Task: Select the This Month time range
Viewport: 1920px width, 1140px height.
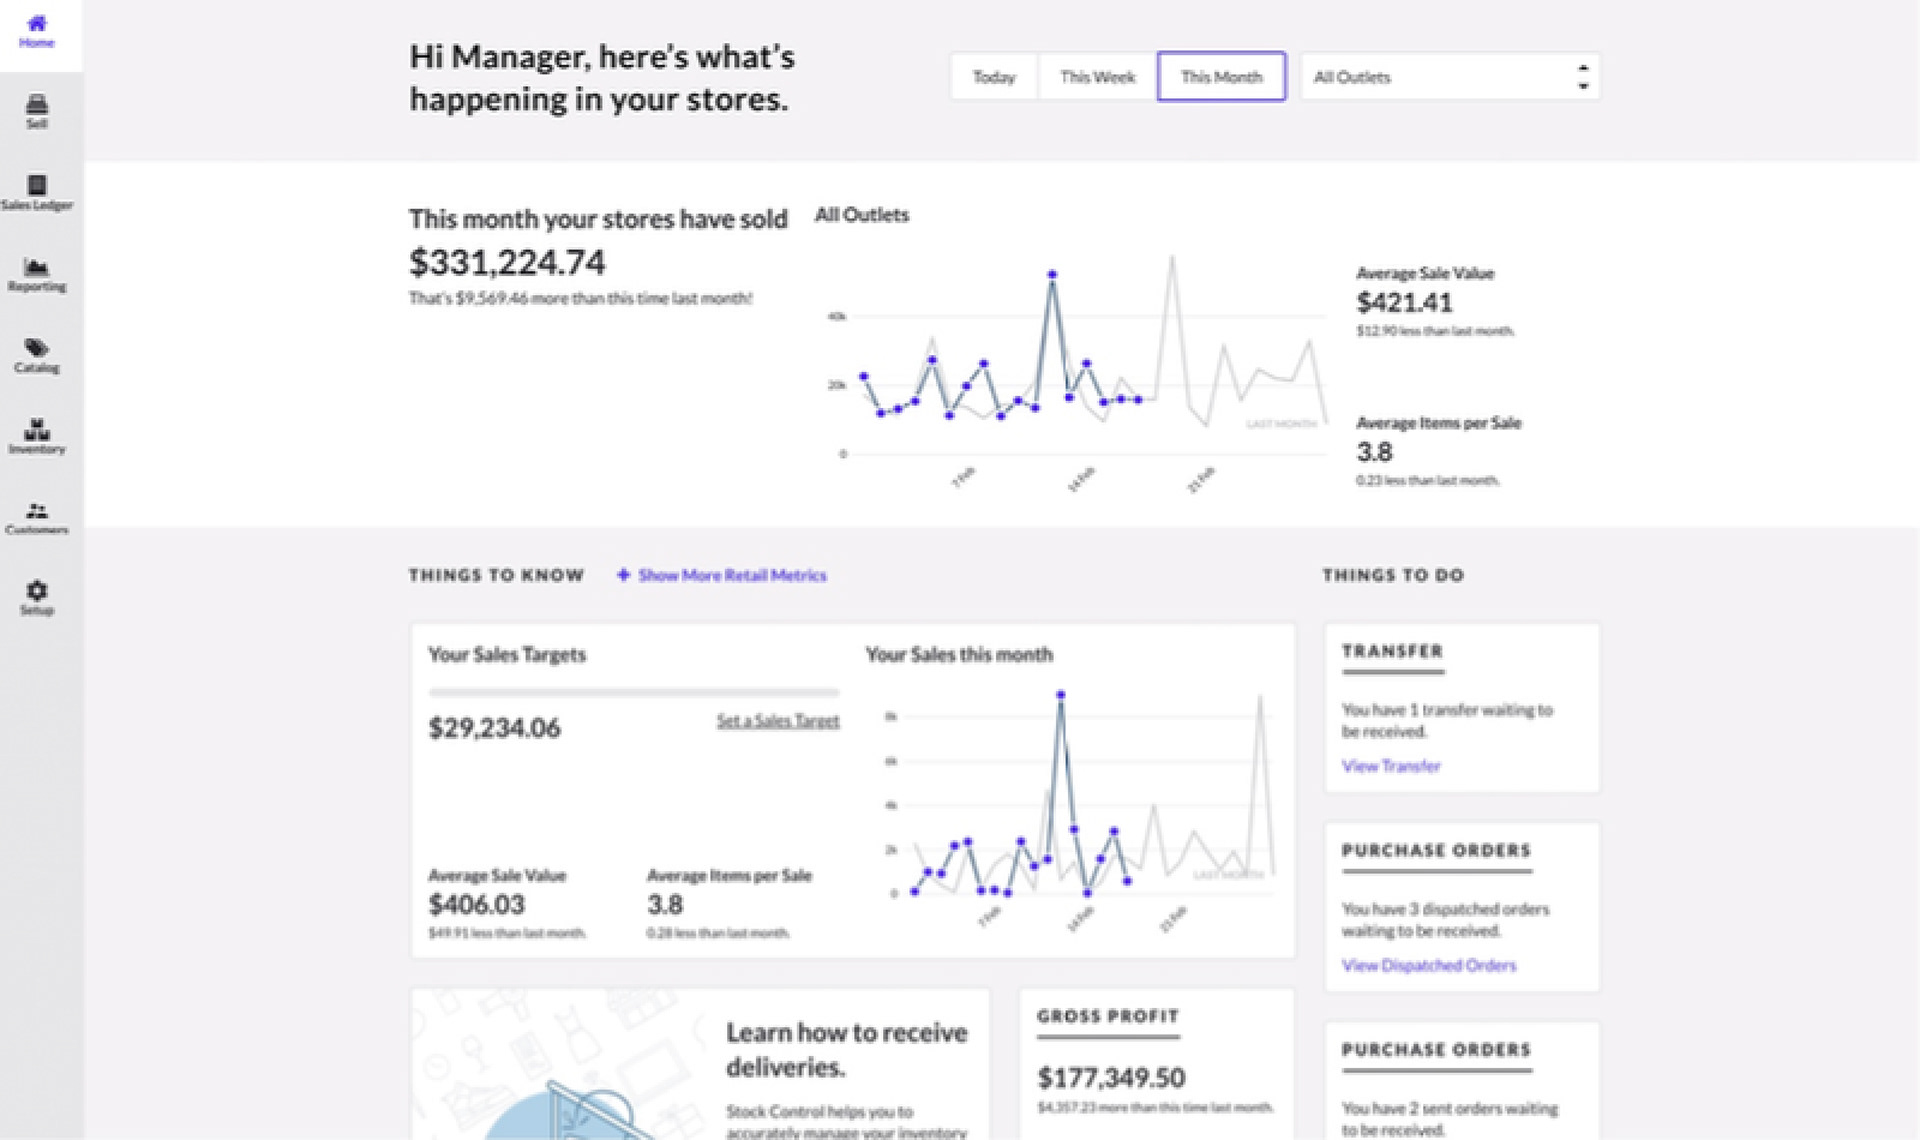Action: pos(1221,77)
